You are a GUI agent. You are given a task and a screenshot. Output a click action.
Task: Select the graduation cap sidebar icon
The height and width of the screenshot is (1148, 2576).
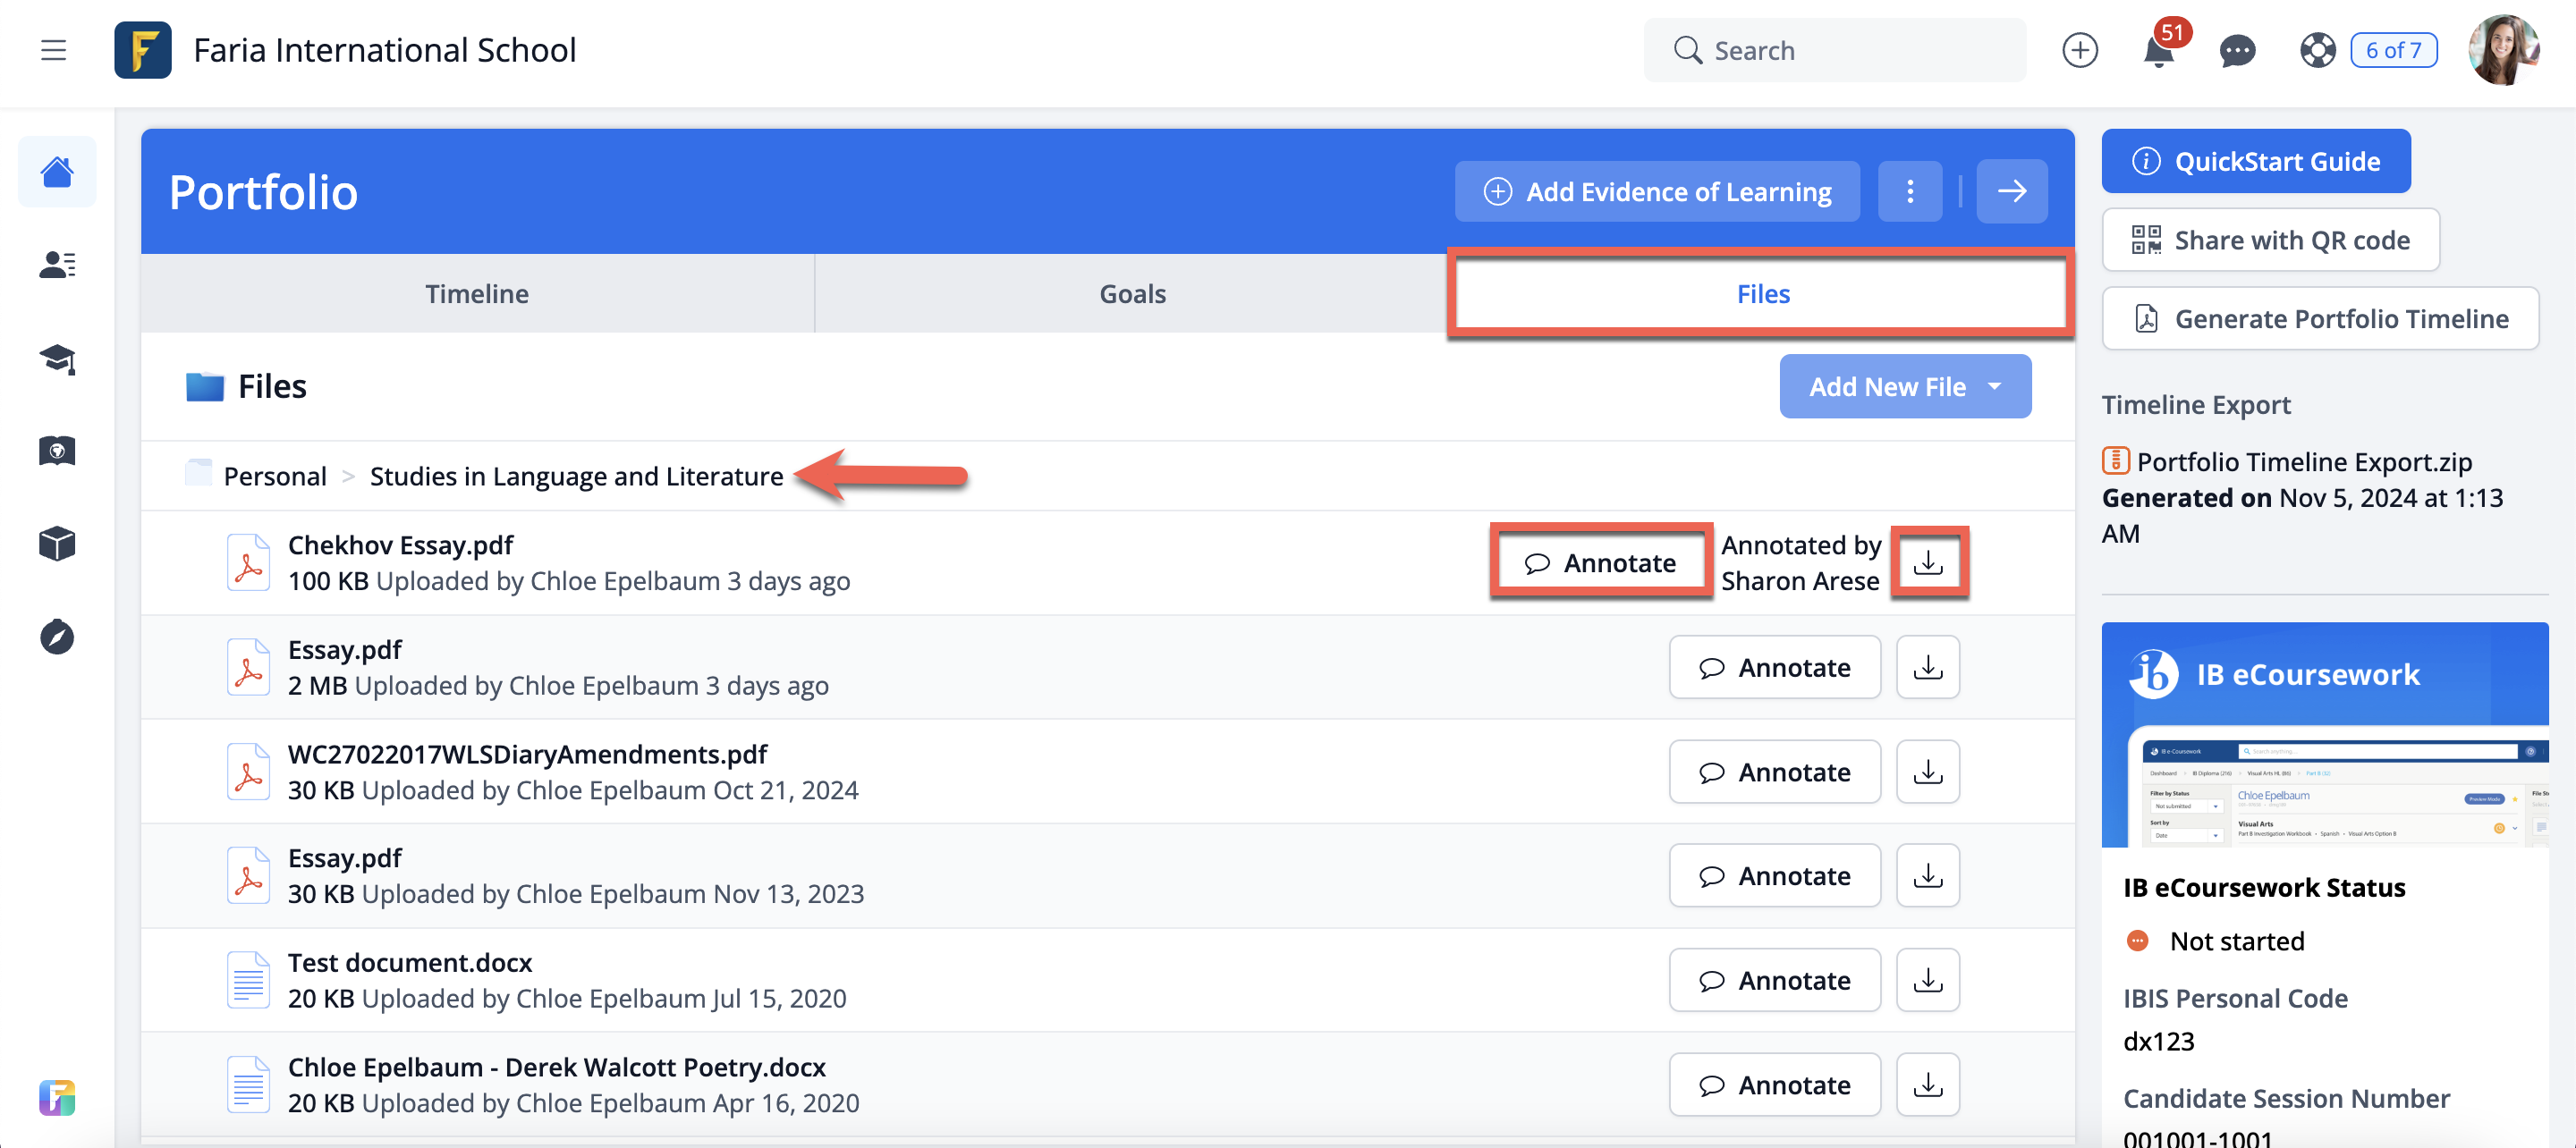click(57, 359)
